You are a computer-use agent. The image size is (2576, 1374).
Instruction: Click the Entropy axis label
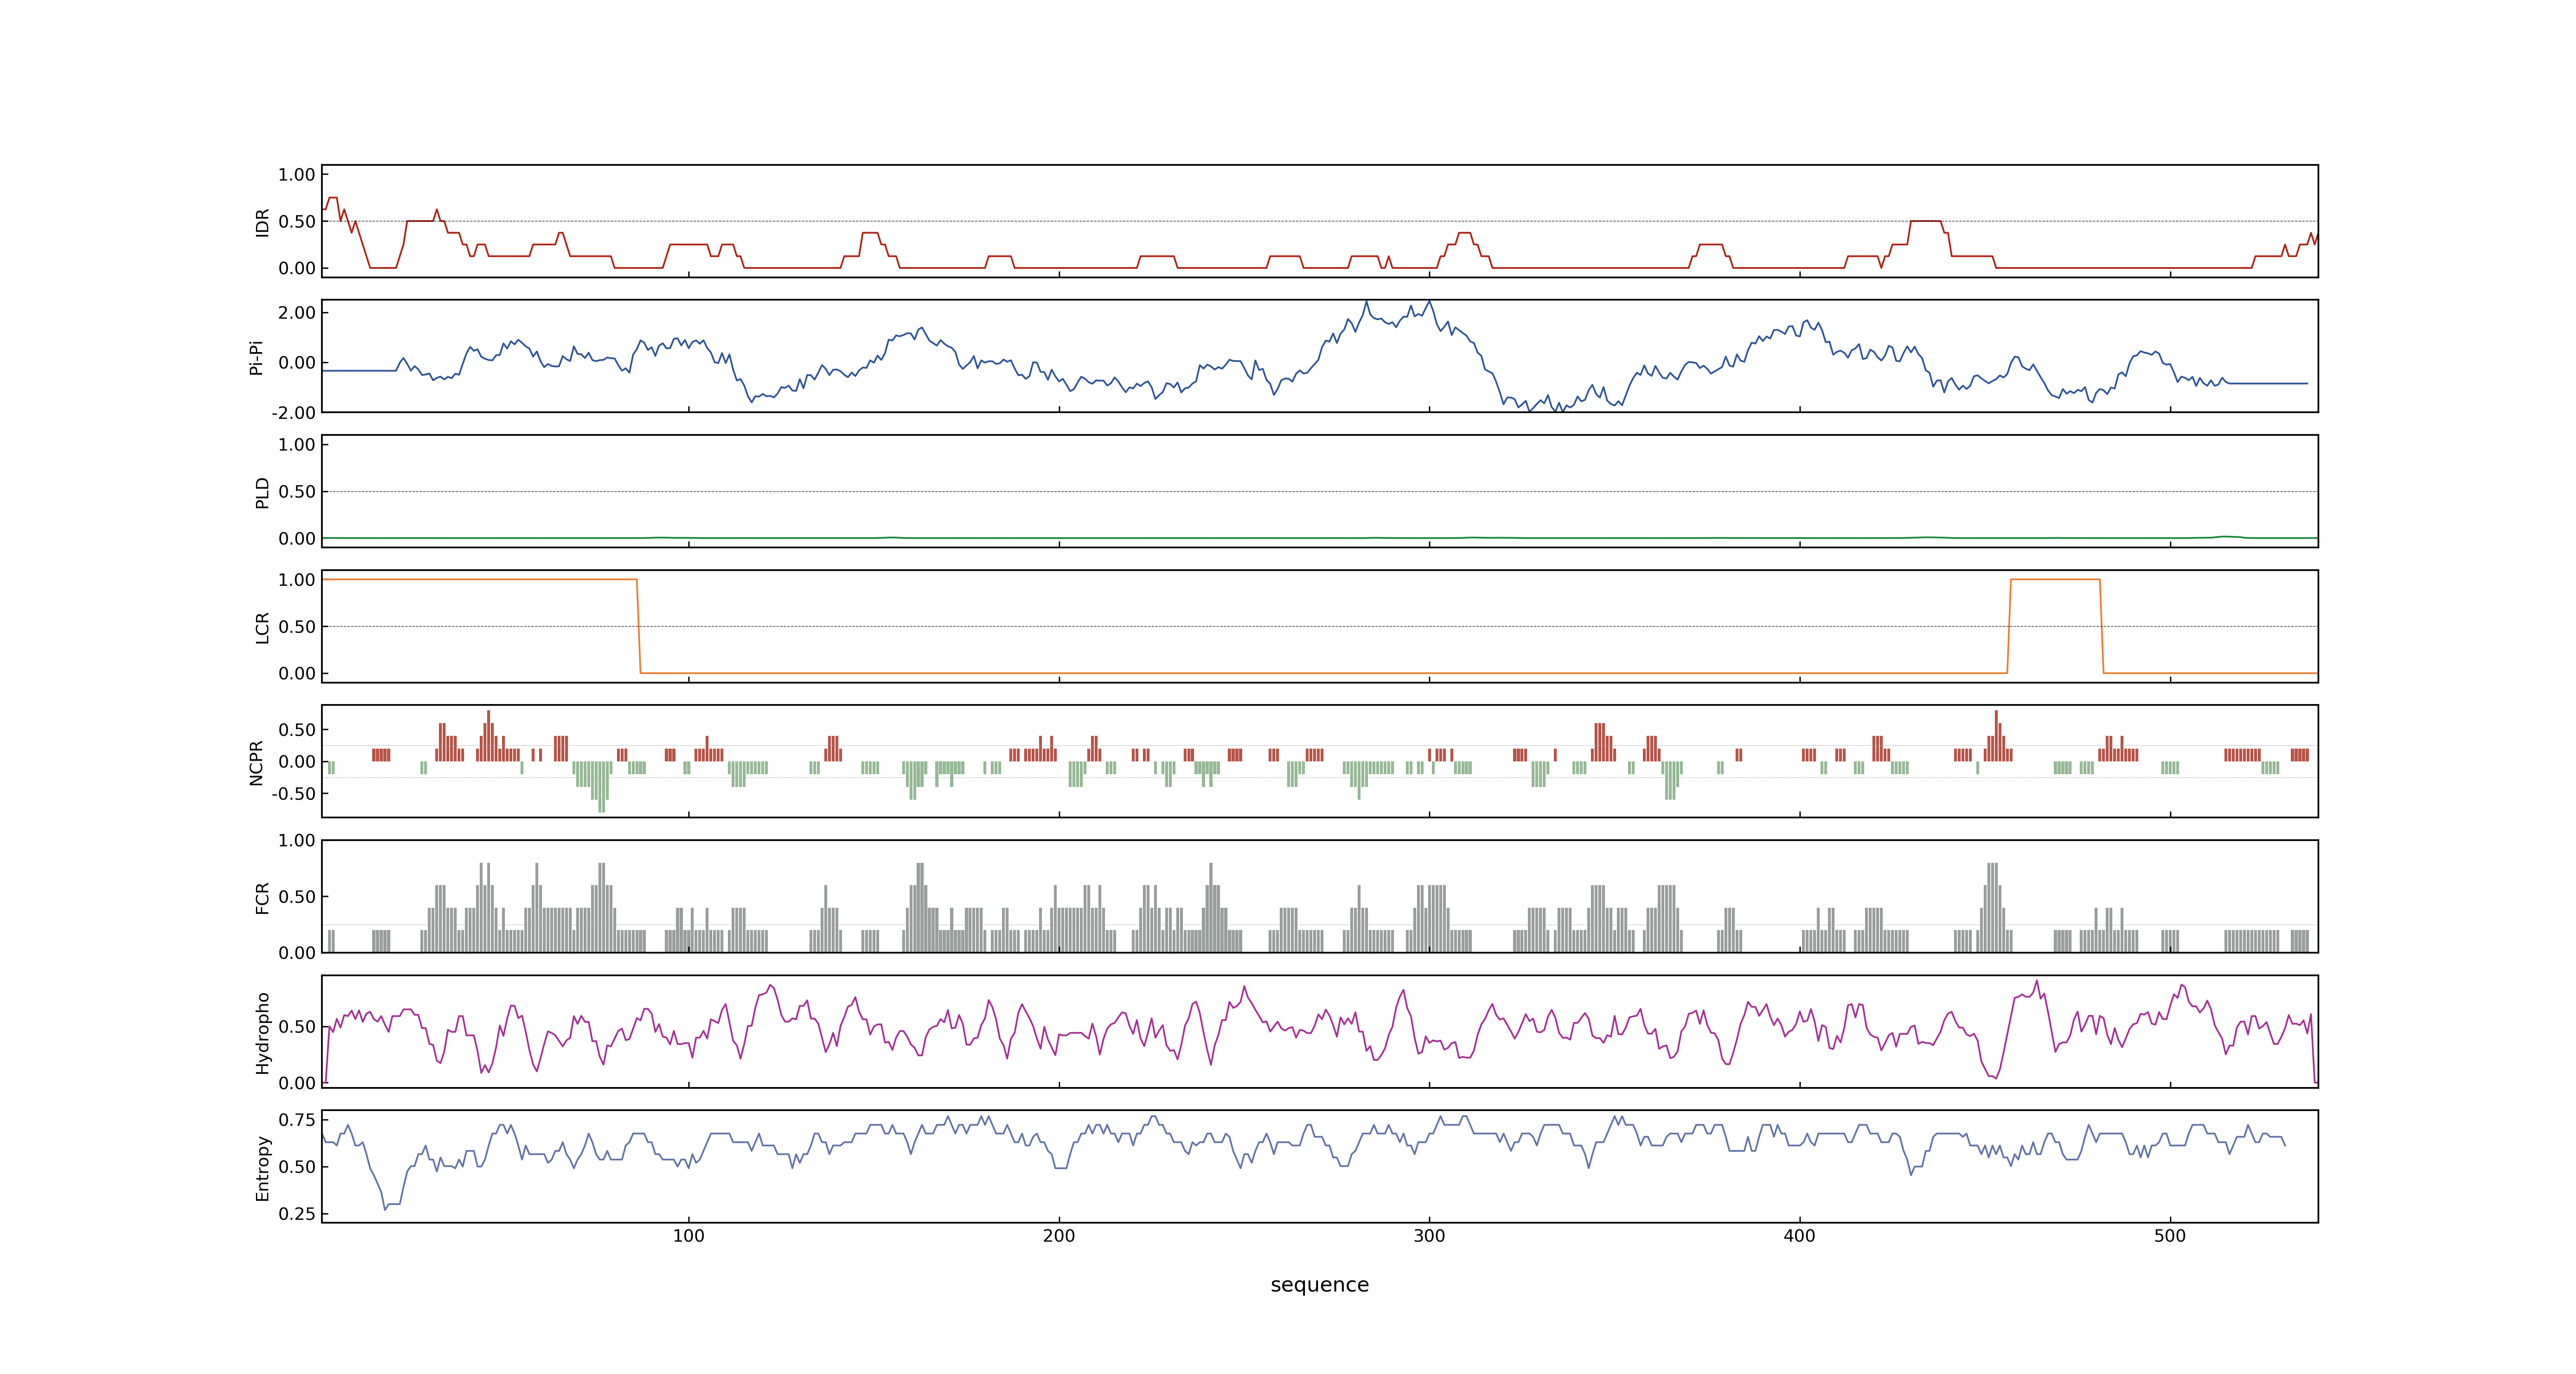coord(263,1168)
